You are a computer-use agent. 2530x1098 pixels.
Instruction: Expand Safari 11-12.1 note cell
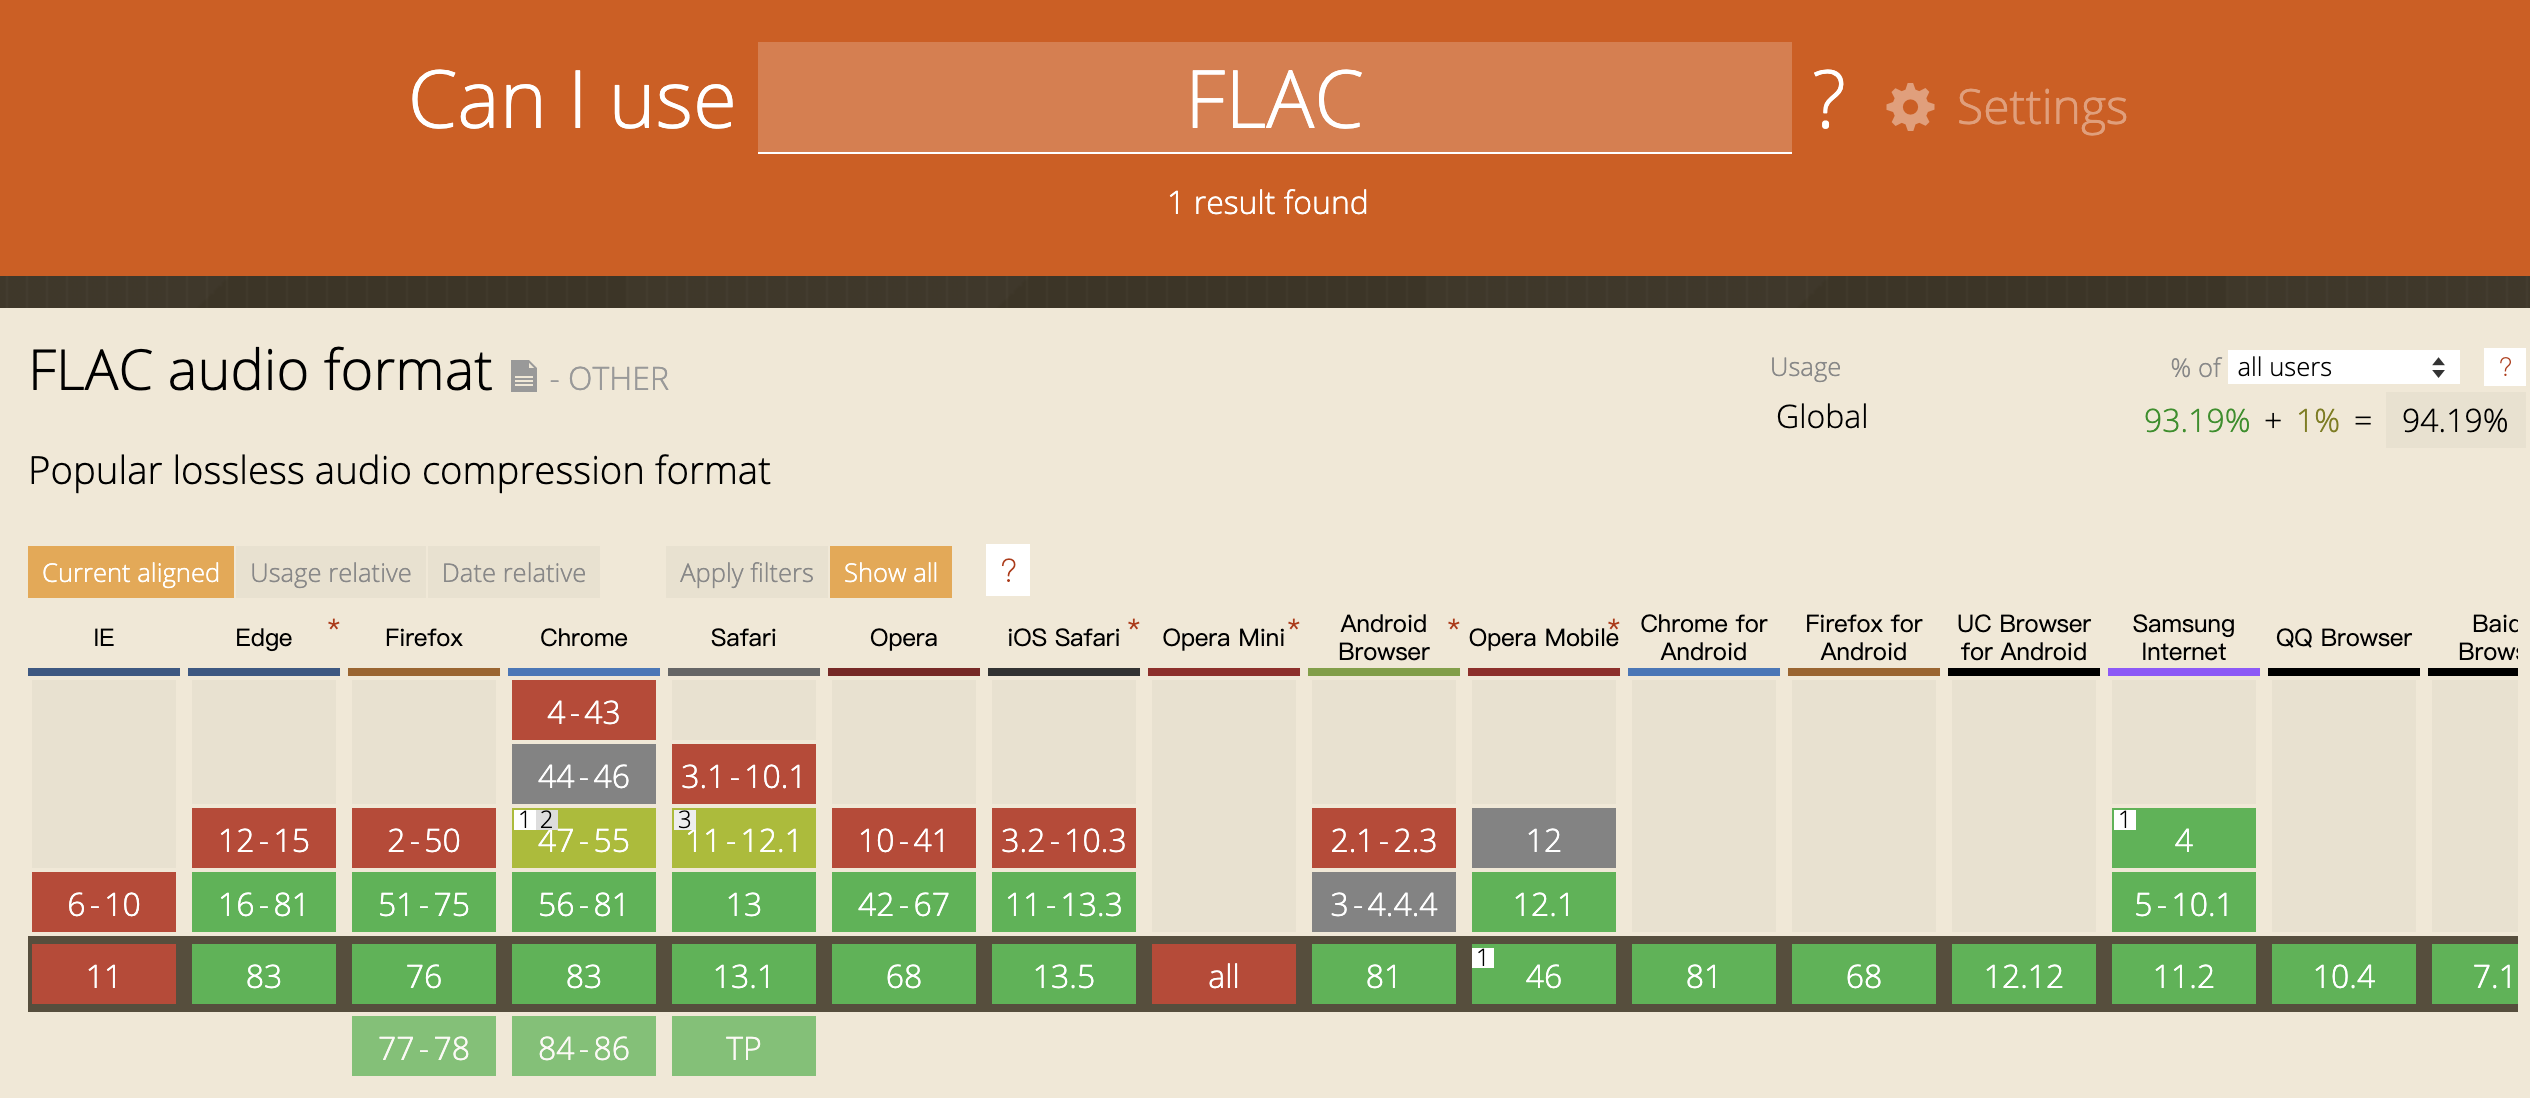click(743, 840)
